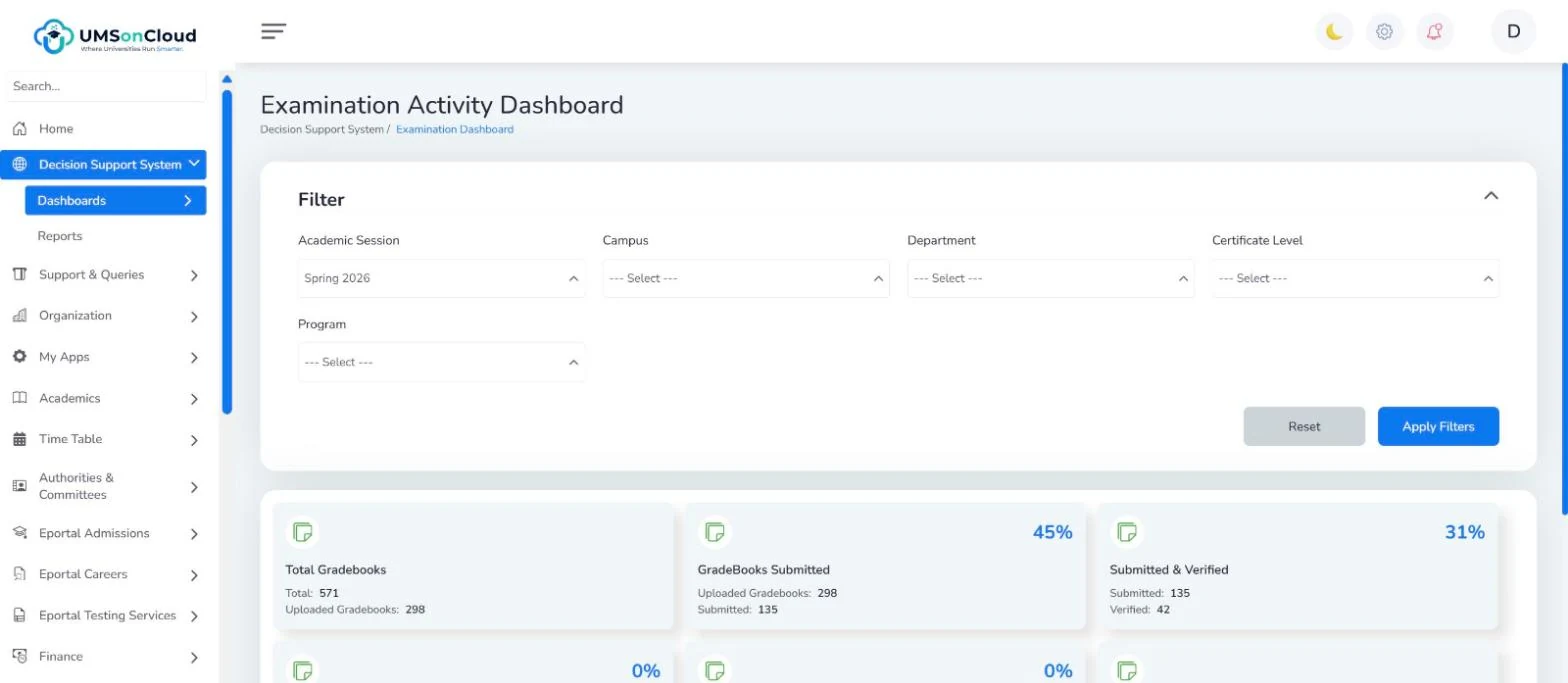Open notifications bell icon

(x=1434, y=32)
